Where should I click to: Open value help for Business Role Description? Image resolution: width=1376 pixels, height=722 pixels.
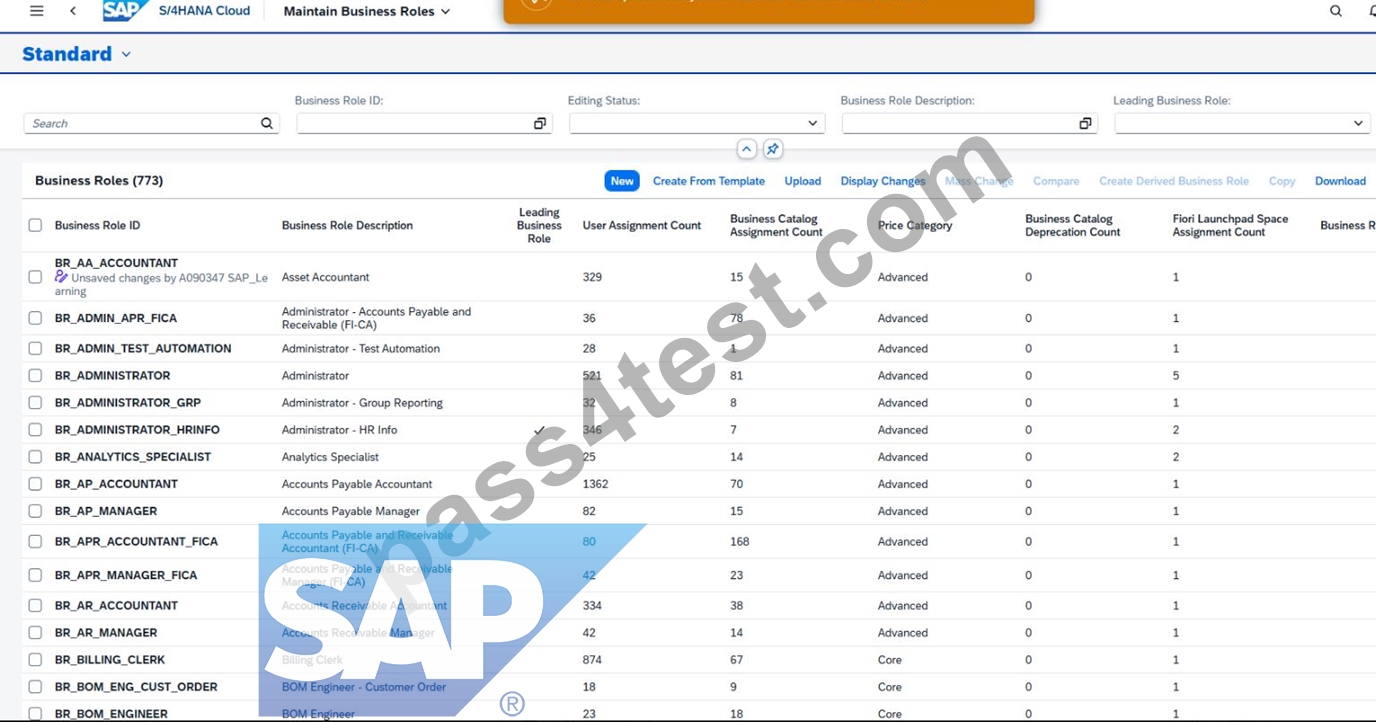pos(1085,124)
